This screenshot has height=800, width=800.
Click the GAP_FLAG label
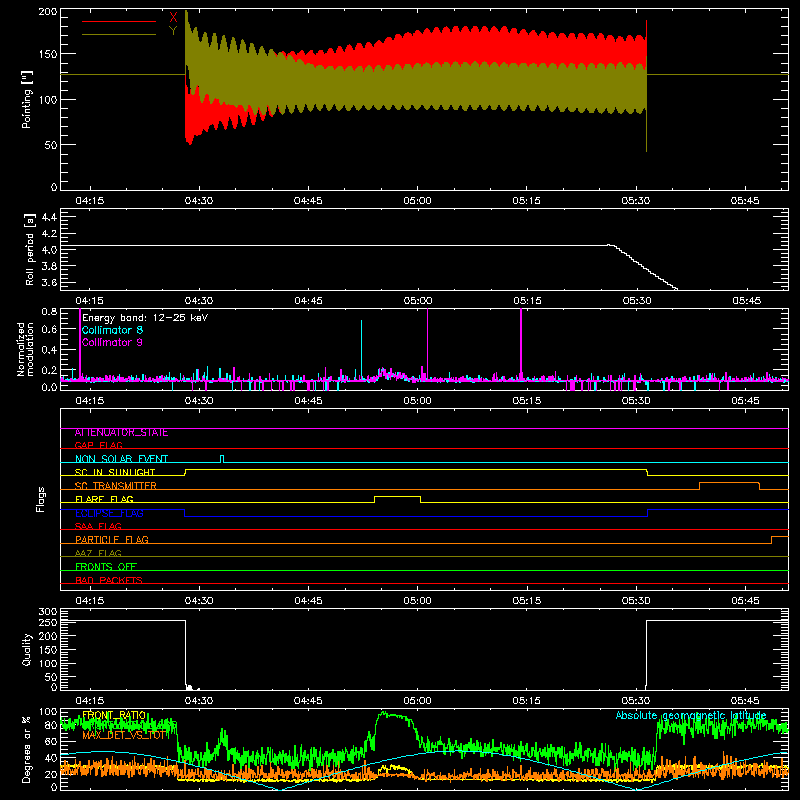click(98, 445)
